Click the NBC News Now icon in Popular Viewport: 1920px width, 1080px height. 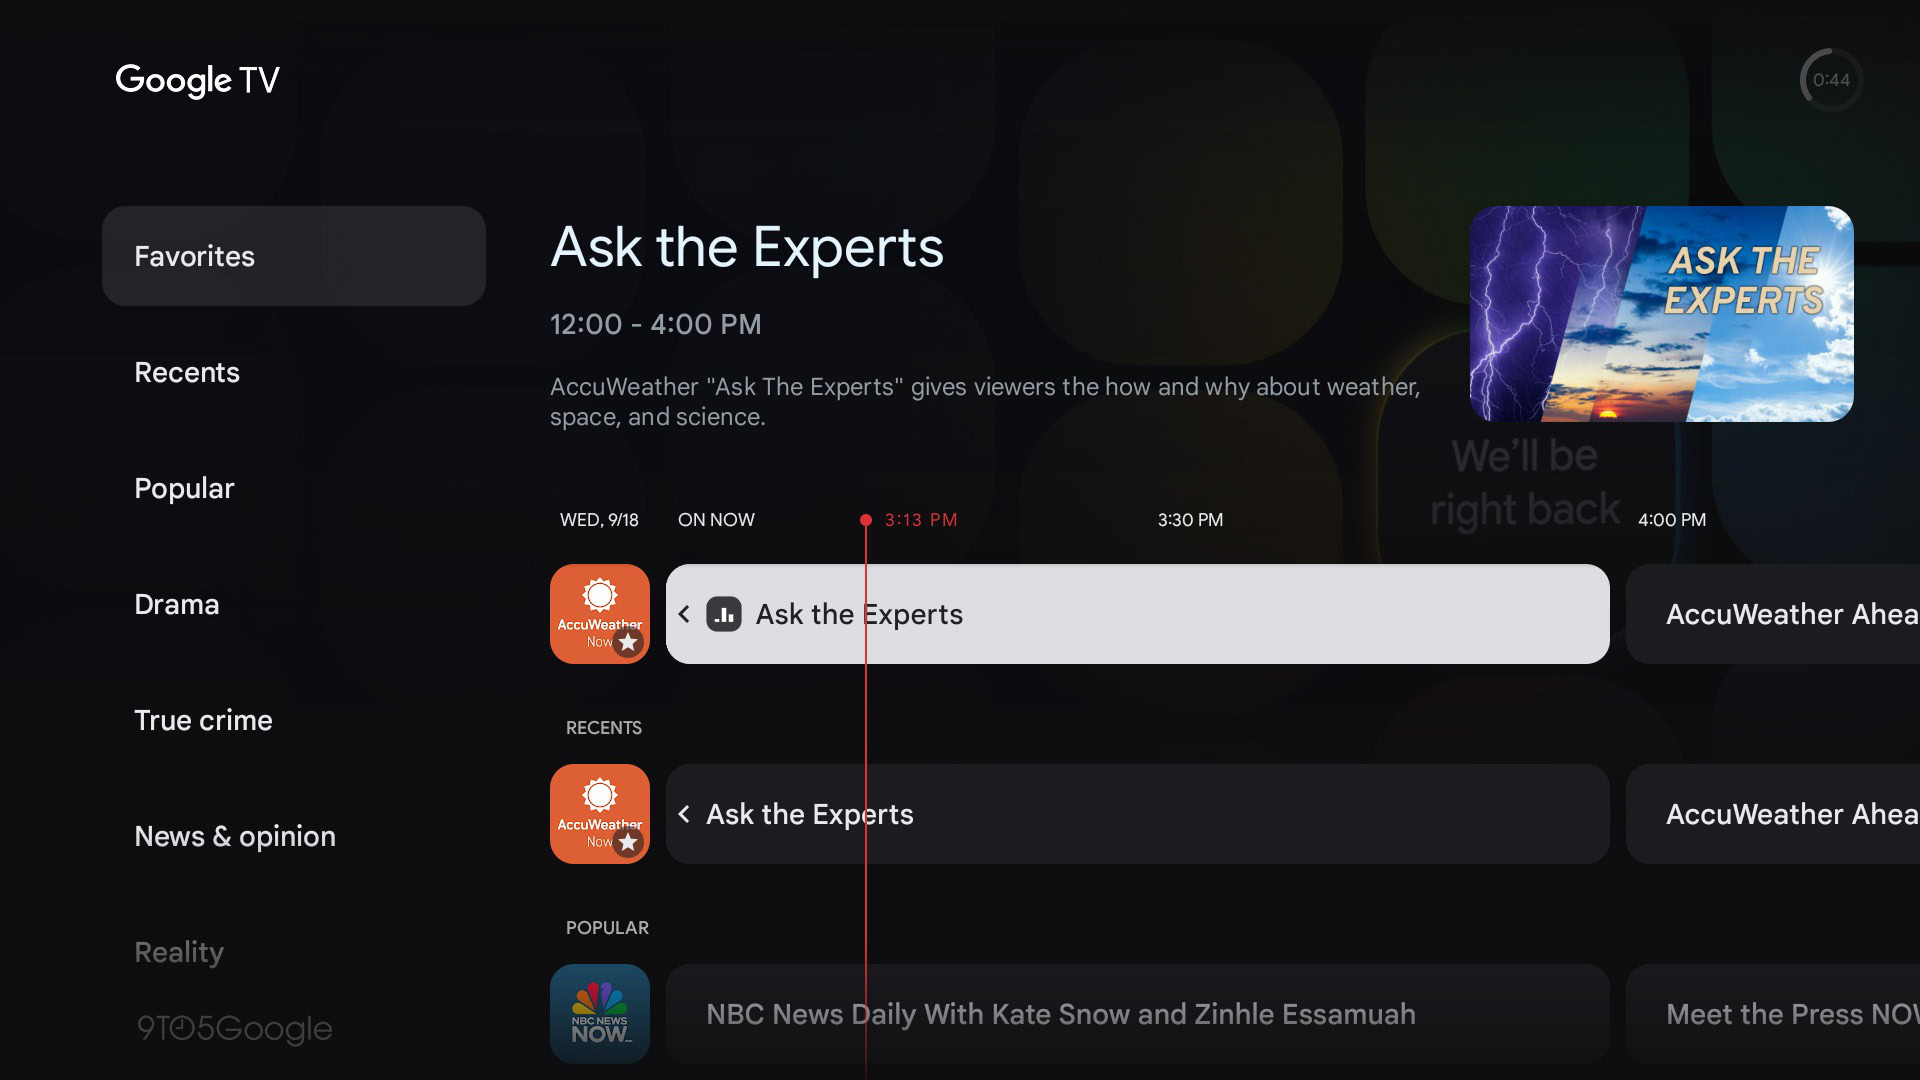point(599,1013)
